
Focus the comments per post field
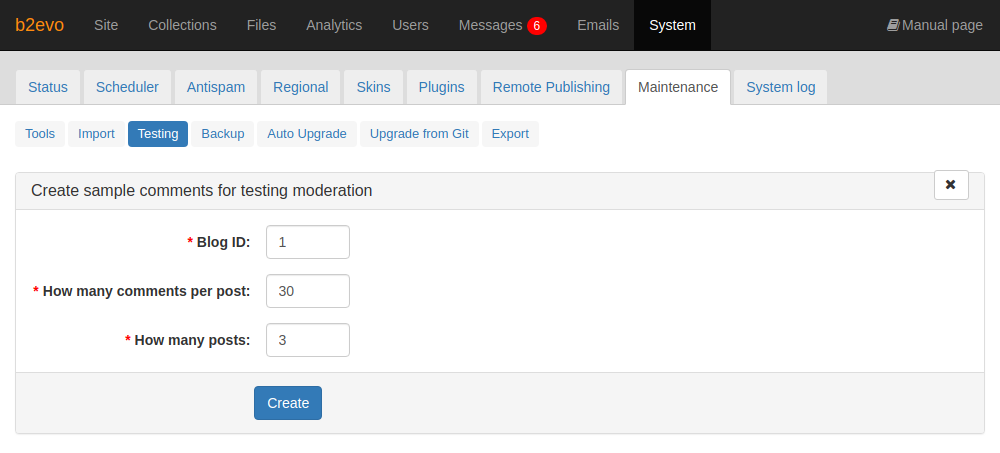point(308,291)
